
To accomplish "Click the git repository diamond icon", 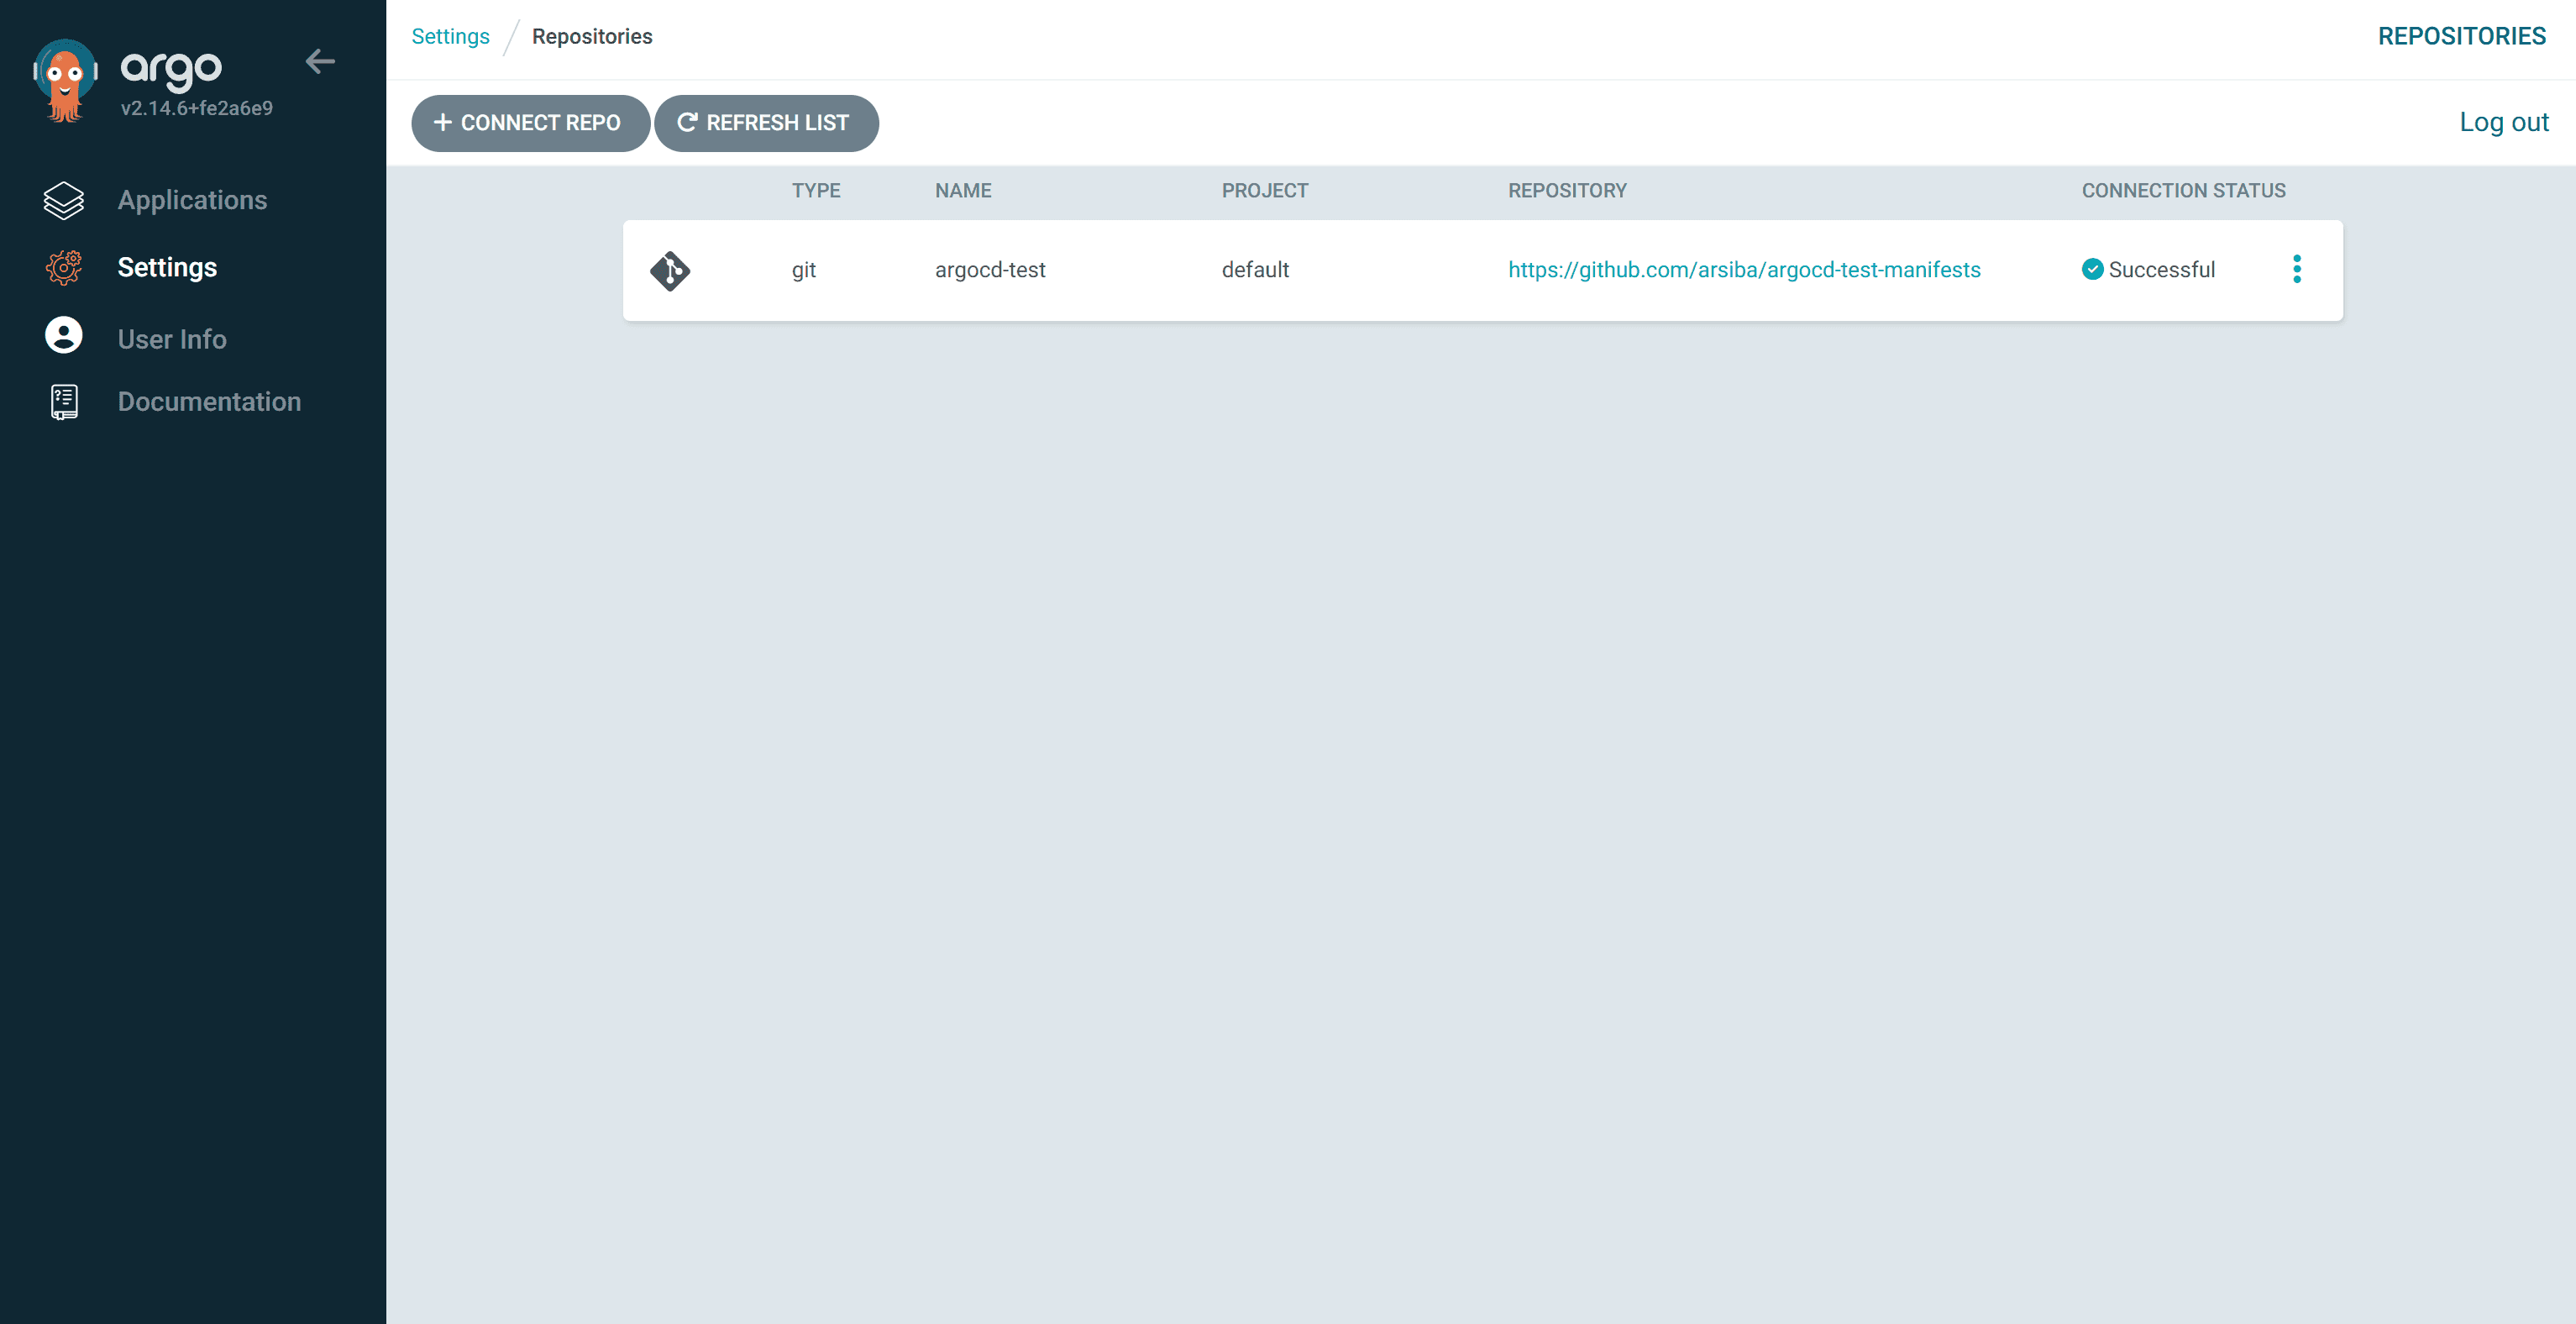I will point(670,271).
